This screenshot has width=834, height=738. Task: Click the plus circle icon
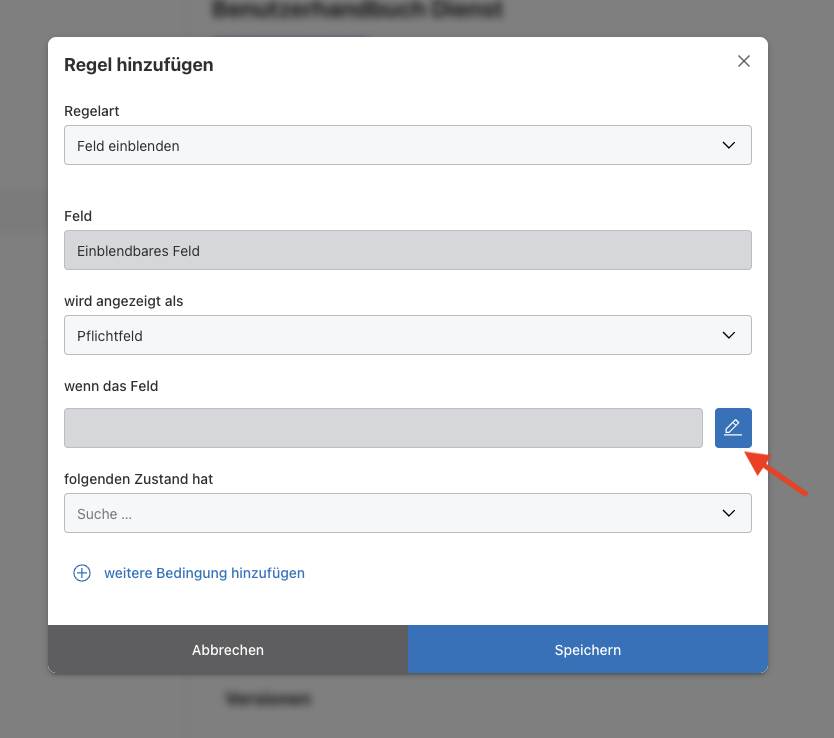point(82,573)
